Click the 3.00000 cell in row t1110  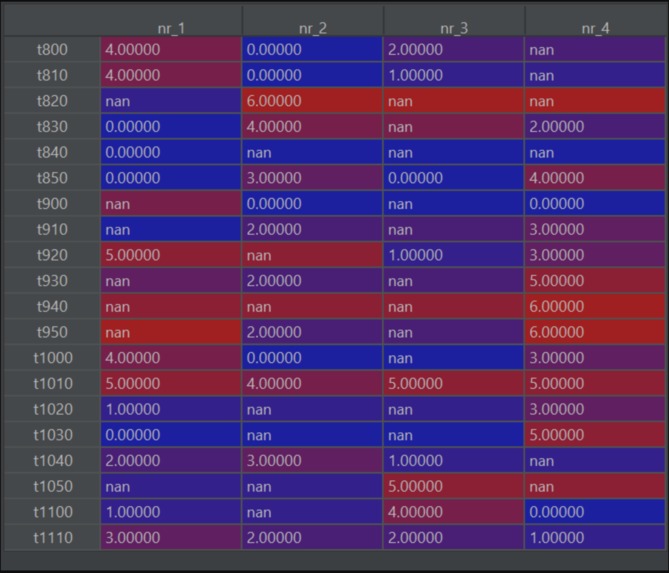click(171, 538)
